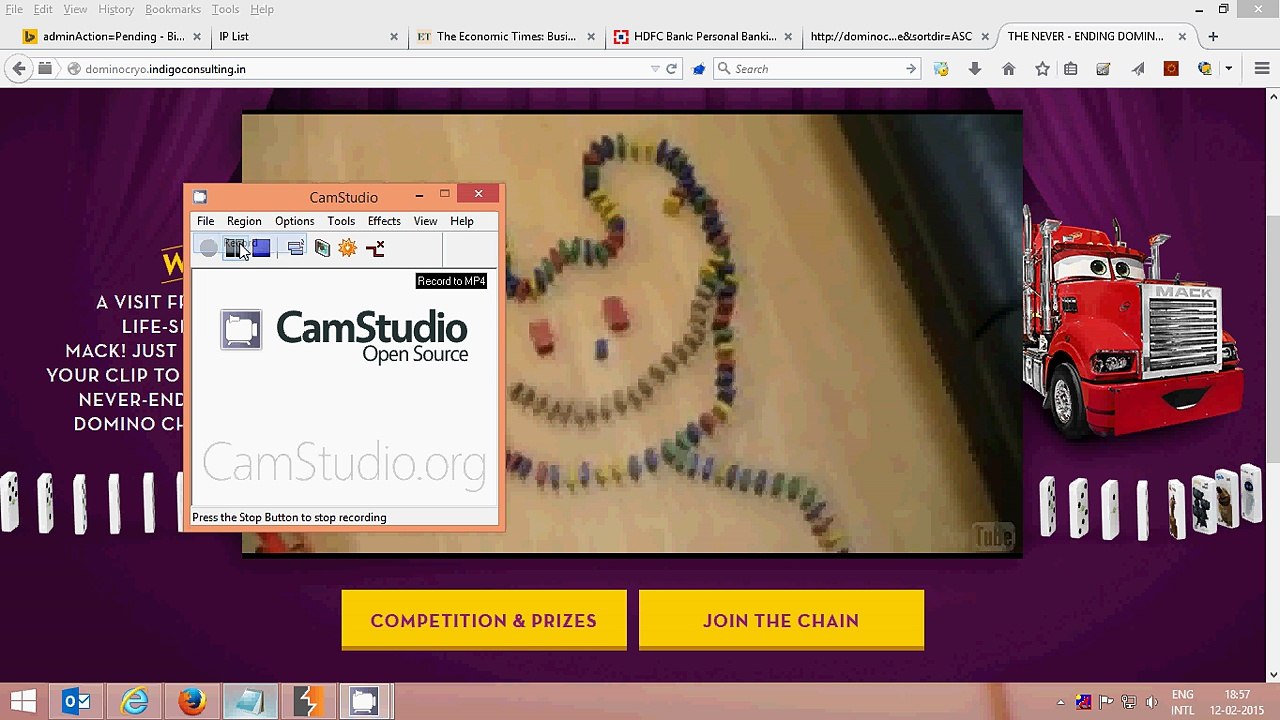Expand the toolbar extension dropdown arrow
Image resolution: width=1280 pixels, height=720 pixels.
pos(1229,69)
